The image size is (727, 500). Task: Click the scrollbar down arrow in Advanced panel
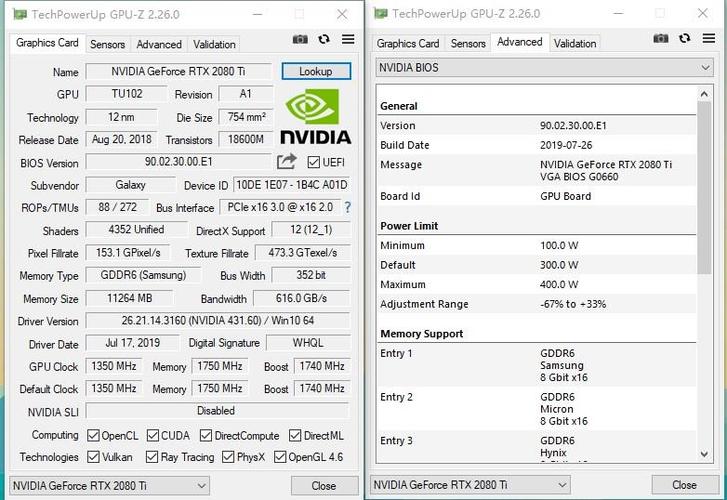[x=704, y=454]
